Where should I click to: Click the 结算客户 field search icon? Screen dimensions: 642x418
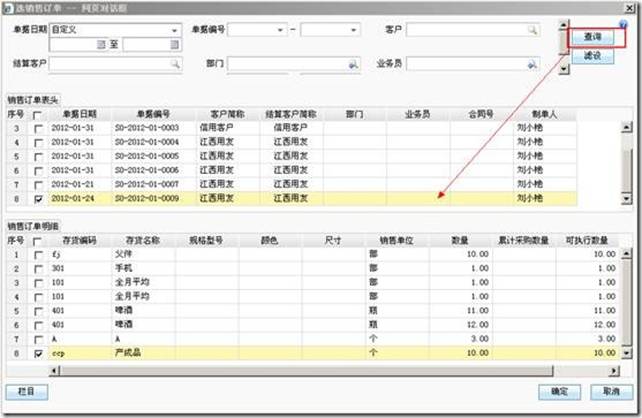point(175,64)
